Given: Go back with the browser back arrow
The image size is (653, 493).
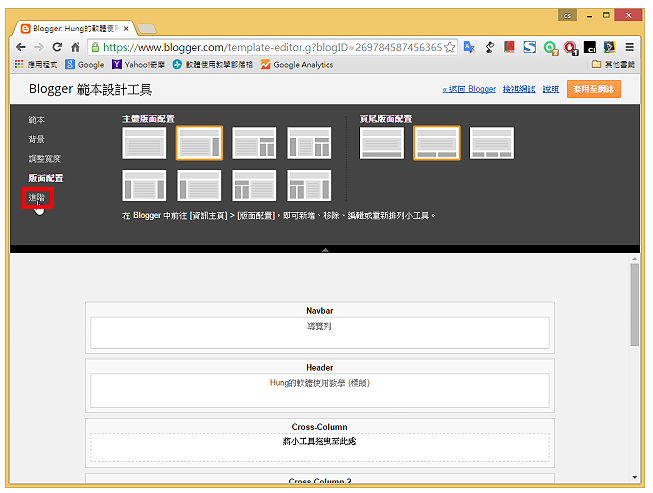Looking at the screenshot, I should pyautogui.click(x=20, y=47).
